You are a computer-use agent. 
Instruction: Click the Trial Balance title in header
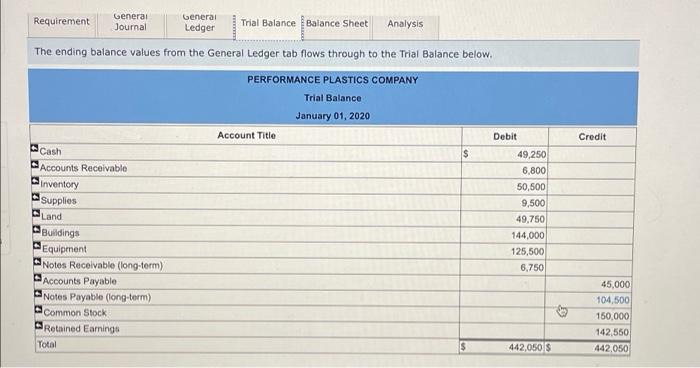point(333,98)
